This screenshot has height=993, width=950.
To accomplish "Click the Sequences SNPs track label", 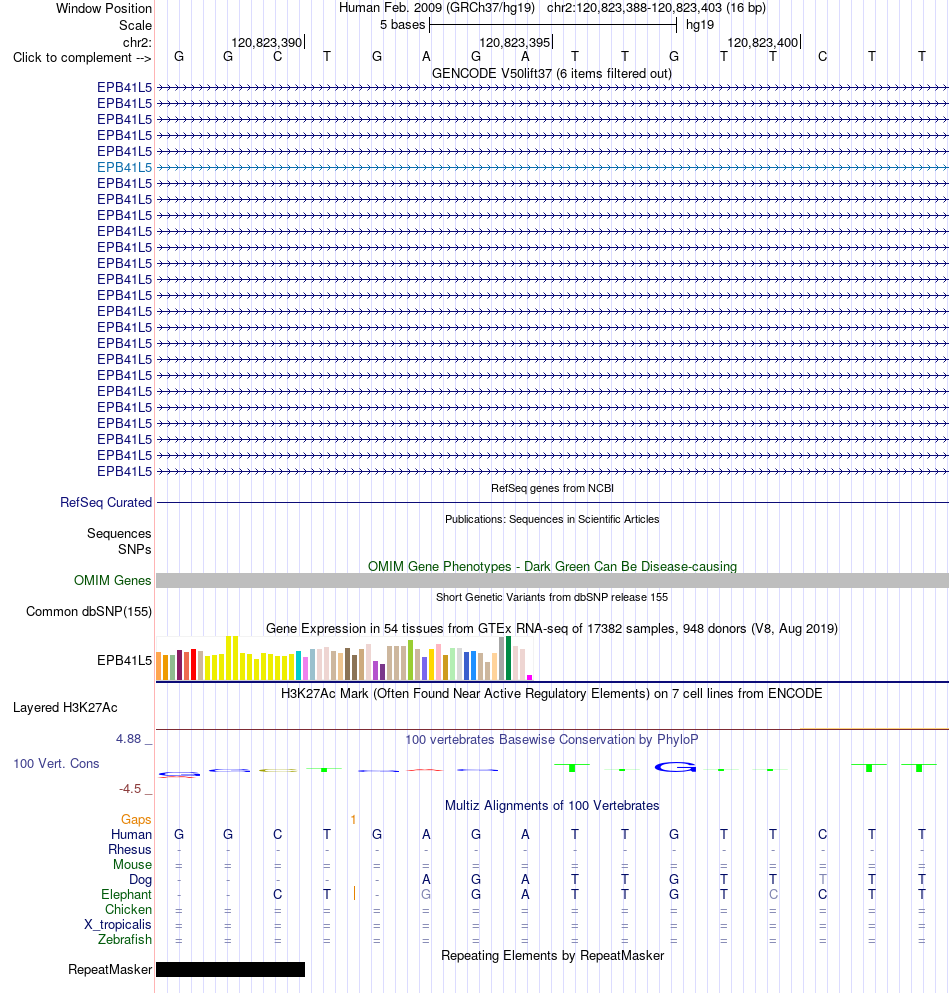I will [x=119, y=541].
